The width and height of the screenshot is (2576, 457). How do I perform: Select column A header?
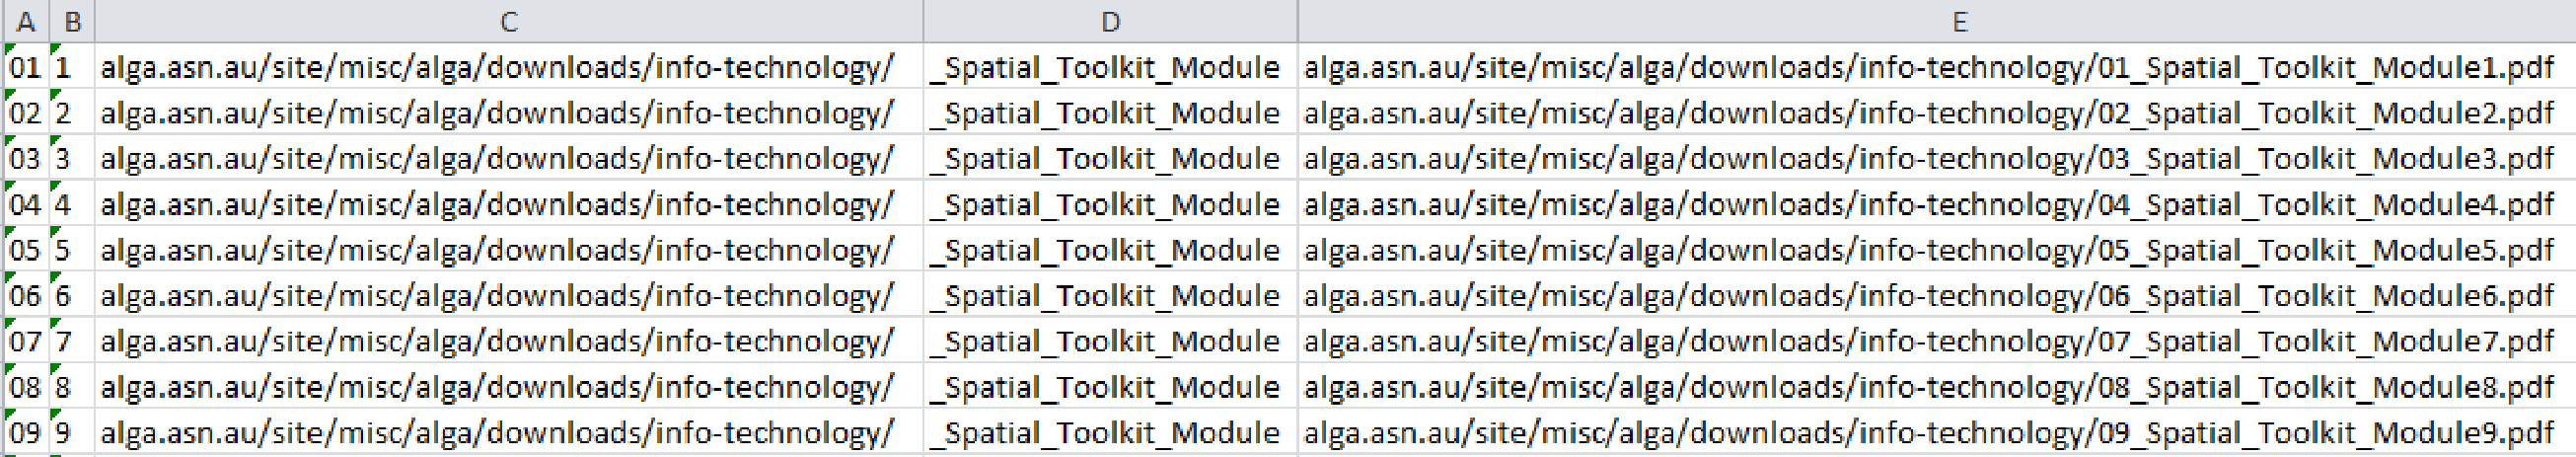(26, 21)
